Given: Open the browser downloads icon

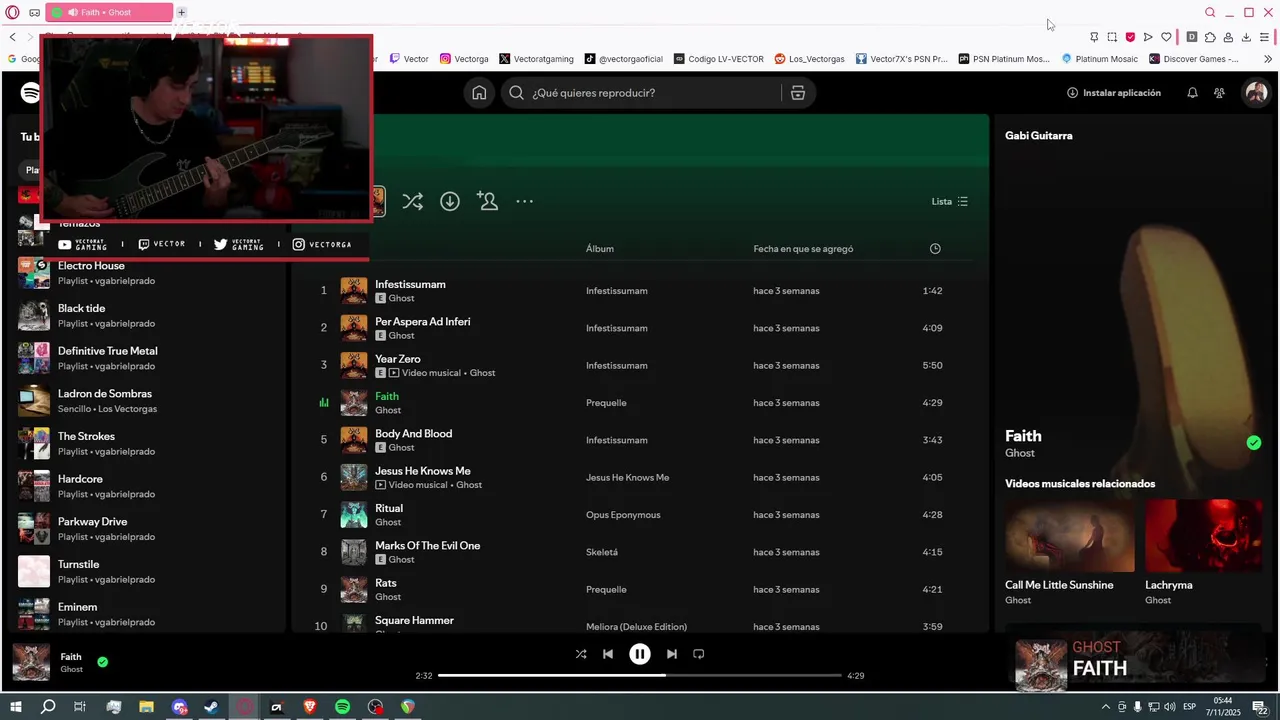Looking at the screenshot, I should tap(1246, 37).
